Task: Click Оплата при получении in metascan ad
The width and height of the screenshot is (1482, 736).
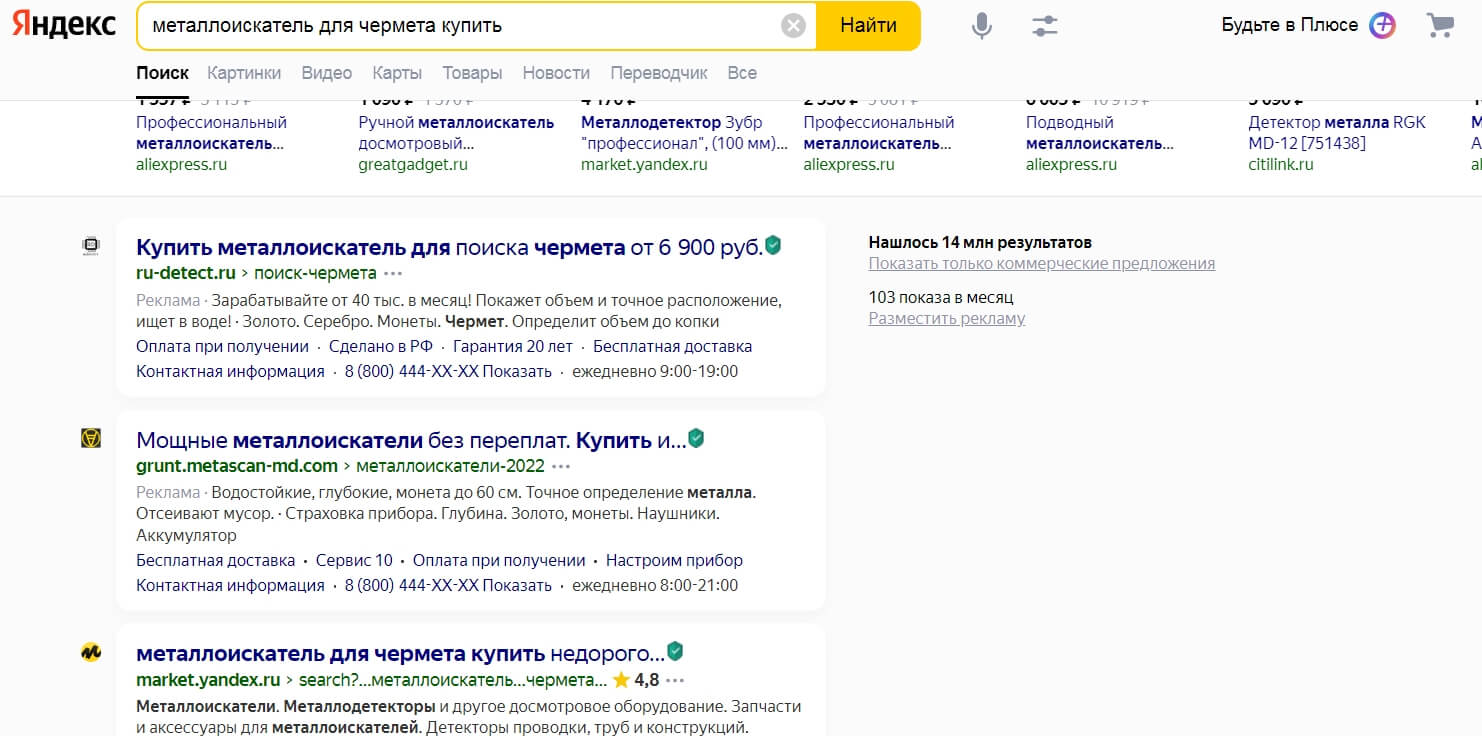Action: tap(499, 561)
